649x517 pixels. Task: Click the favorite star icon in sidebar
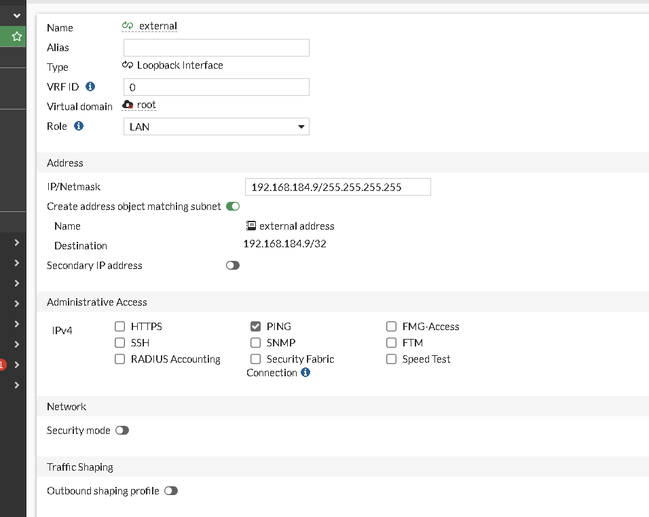pos(16,36)
